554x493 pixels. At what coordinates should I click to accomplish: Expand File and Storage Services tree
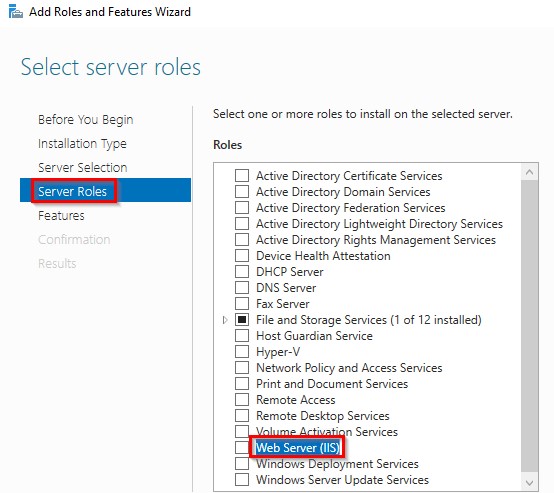(x=225, y=320)
